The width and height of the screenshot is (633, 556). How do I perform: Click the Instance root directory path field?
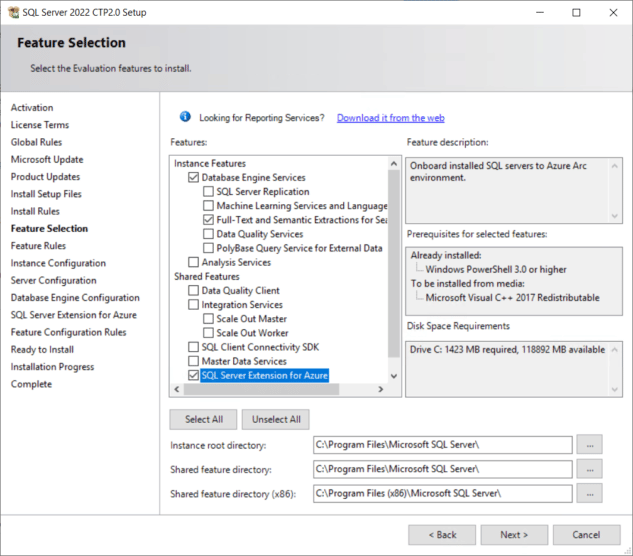point(442,445)
